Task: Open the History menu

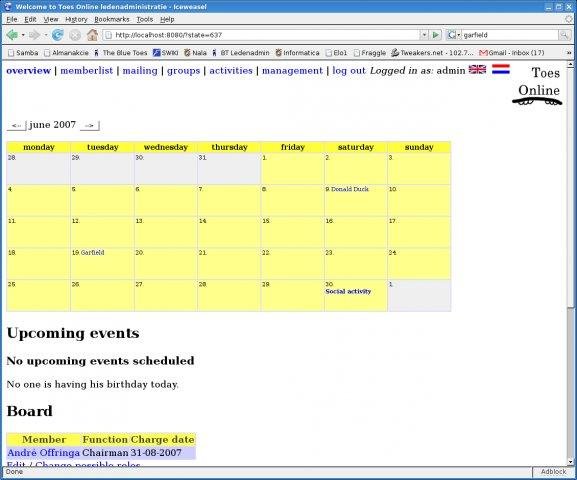Action: click(76, 19)
